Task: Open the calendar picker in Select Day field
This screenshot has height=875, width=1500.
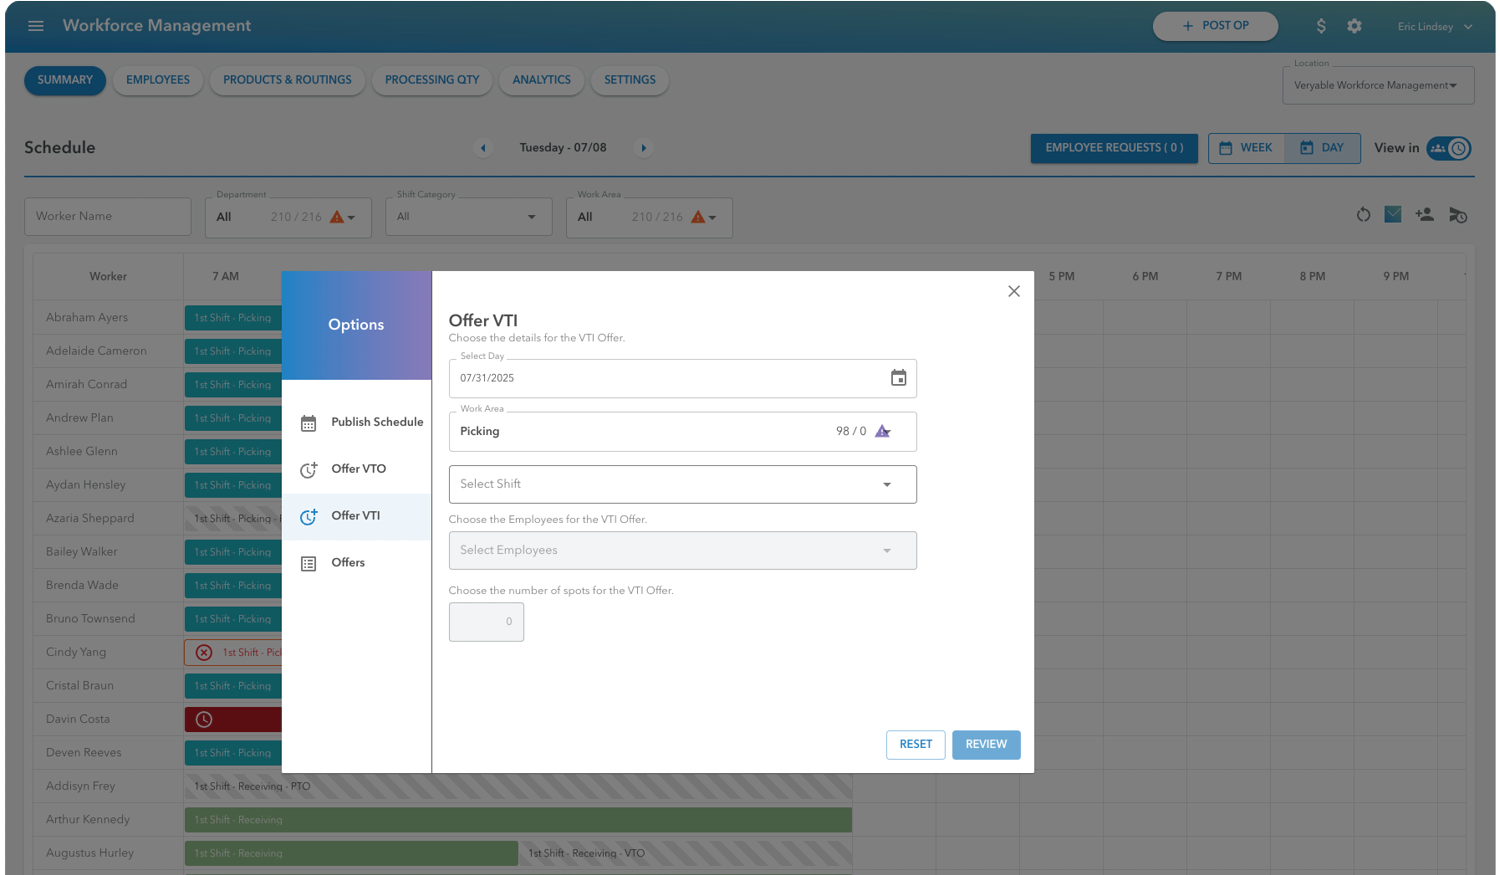Action: [899, 378]
